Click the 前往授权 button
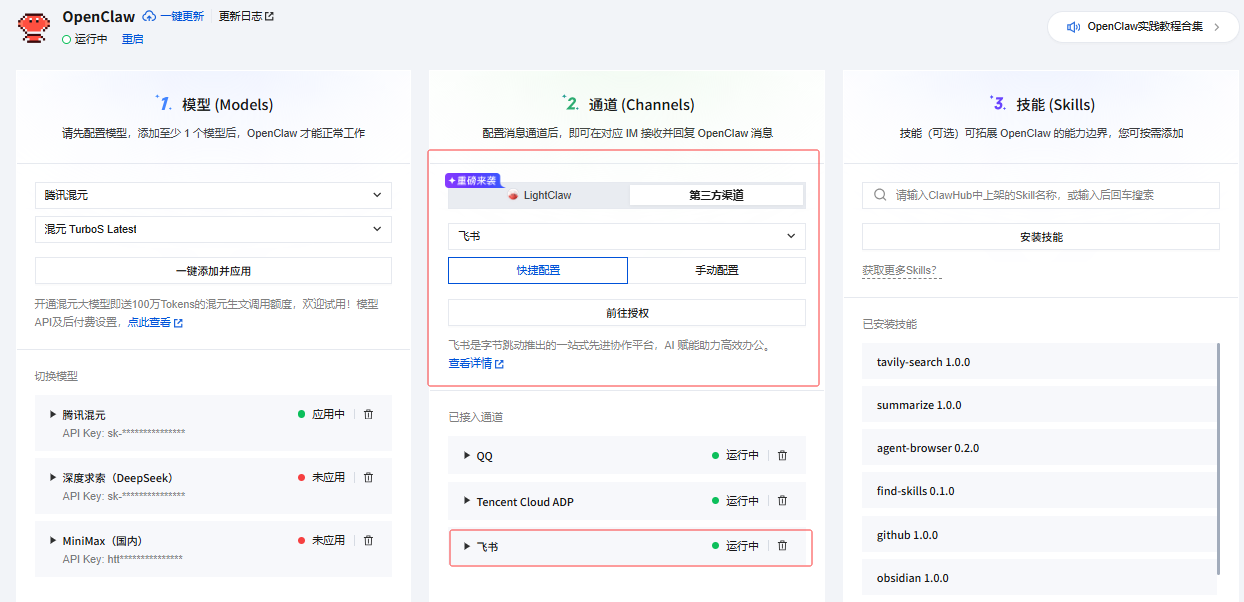 [627, 312]
